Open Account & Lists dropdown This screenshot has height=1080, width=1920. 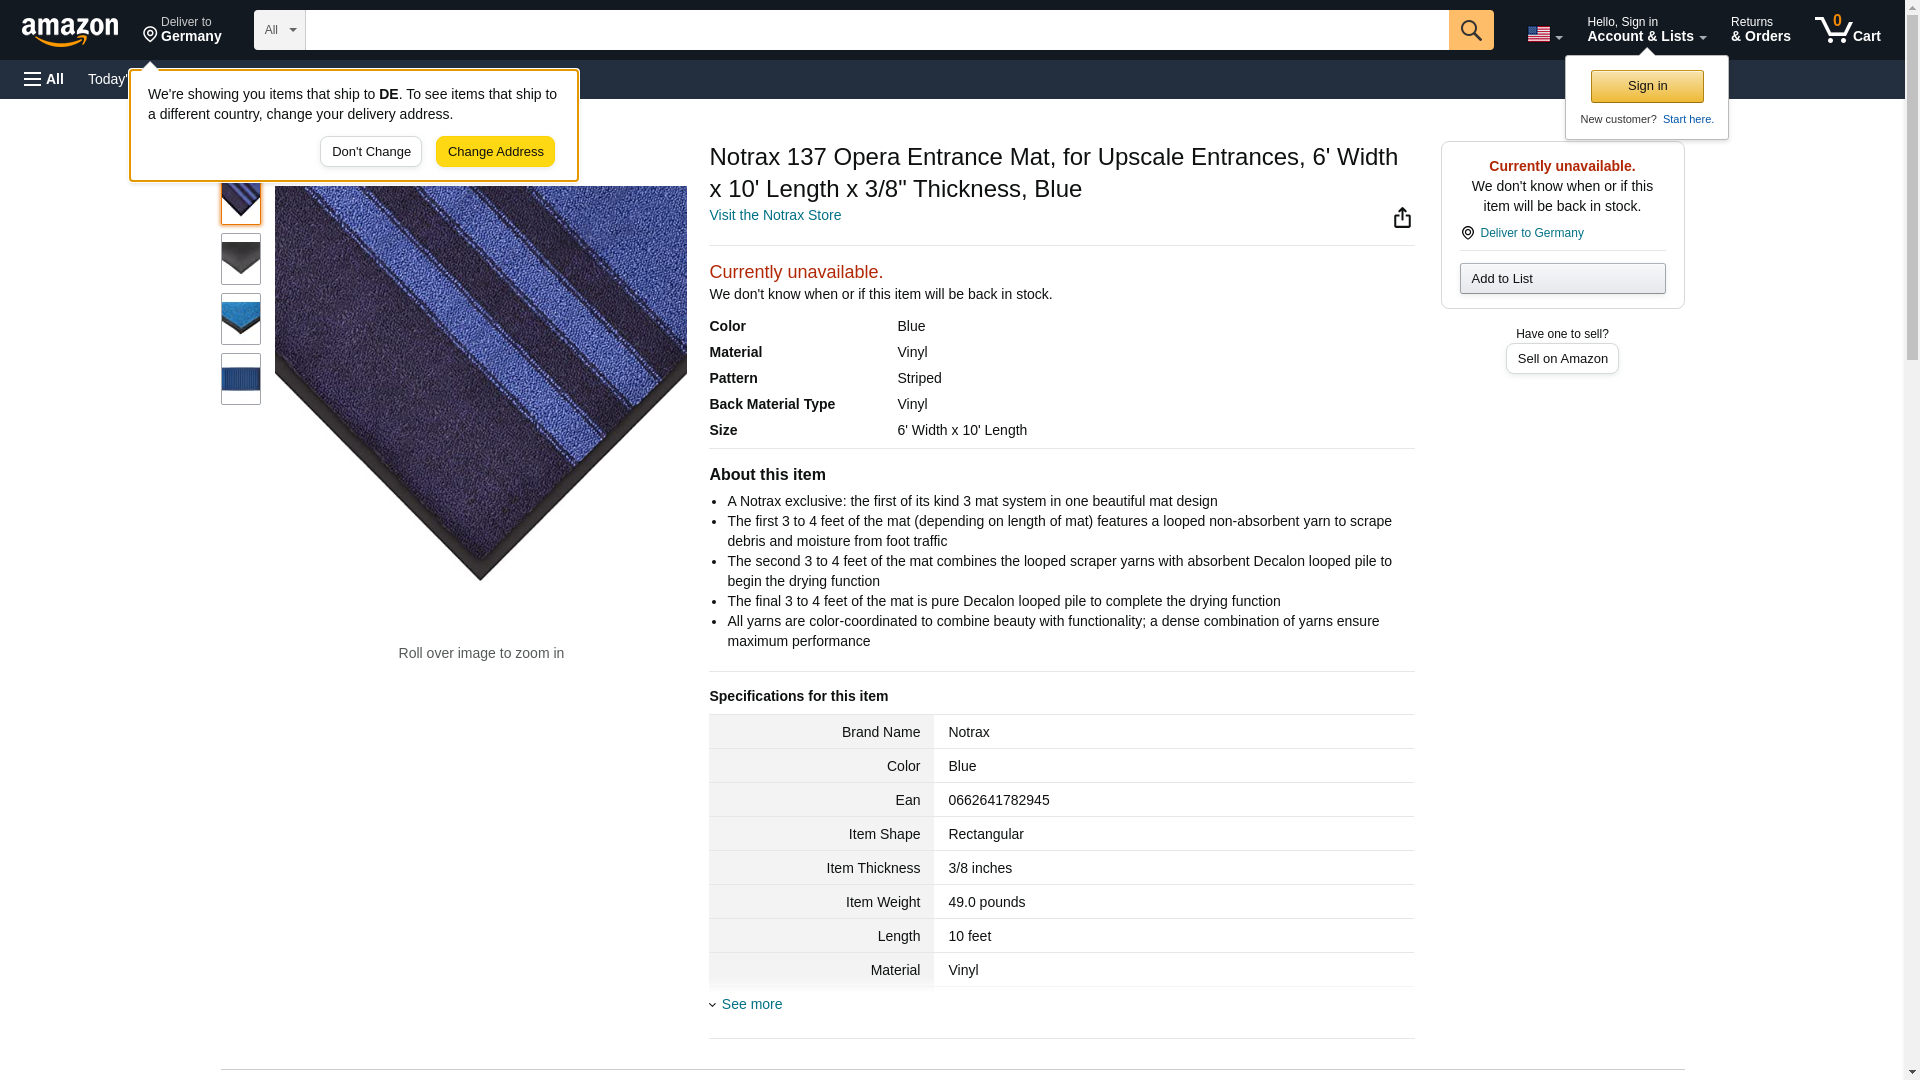point(1646,29)
